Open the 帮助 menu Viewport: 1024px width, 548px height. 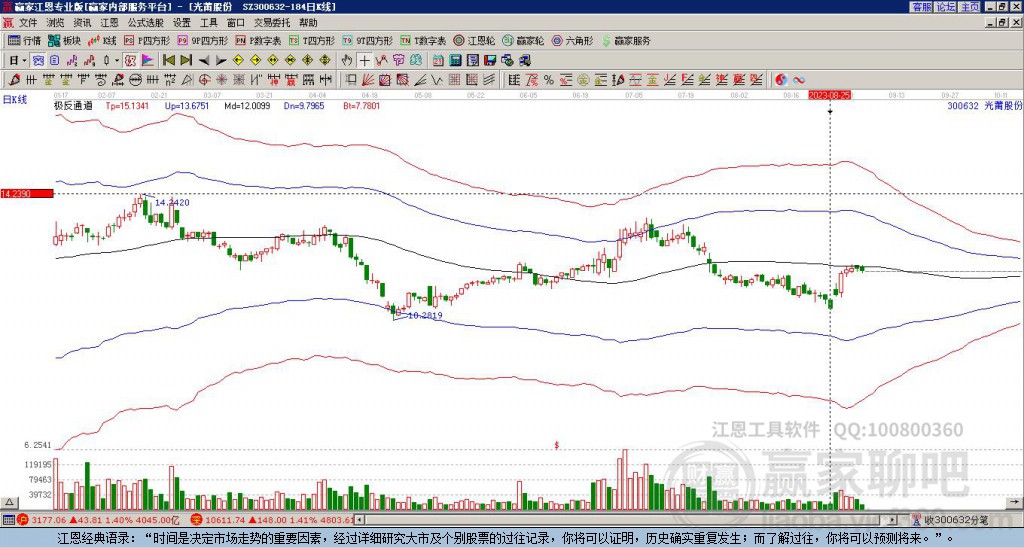coord(308,23)
